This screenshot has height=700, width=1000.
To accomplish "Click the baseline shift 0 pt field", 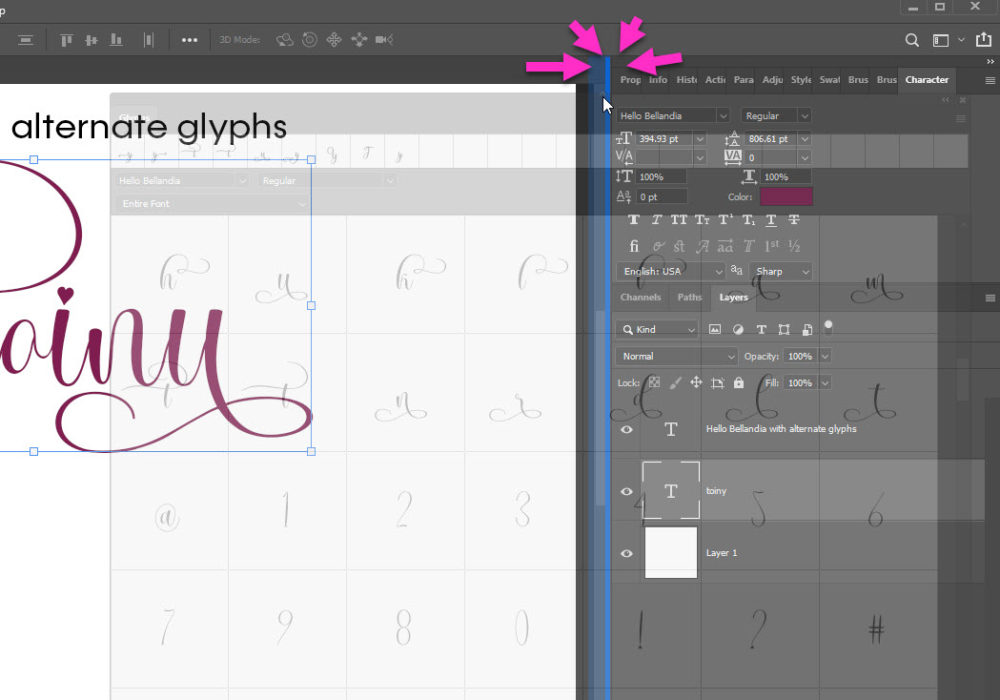I will coord(661,197).
